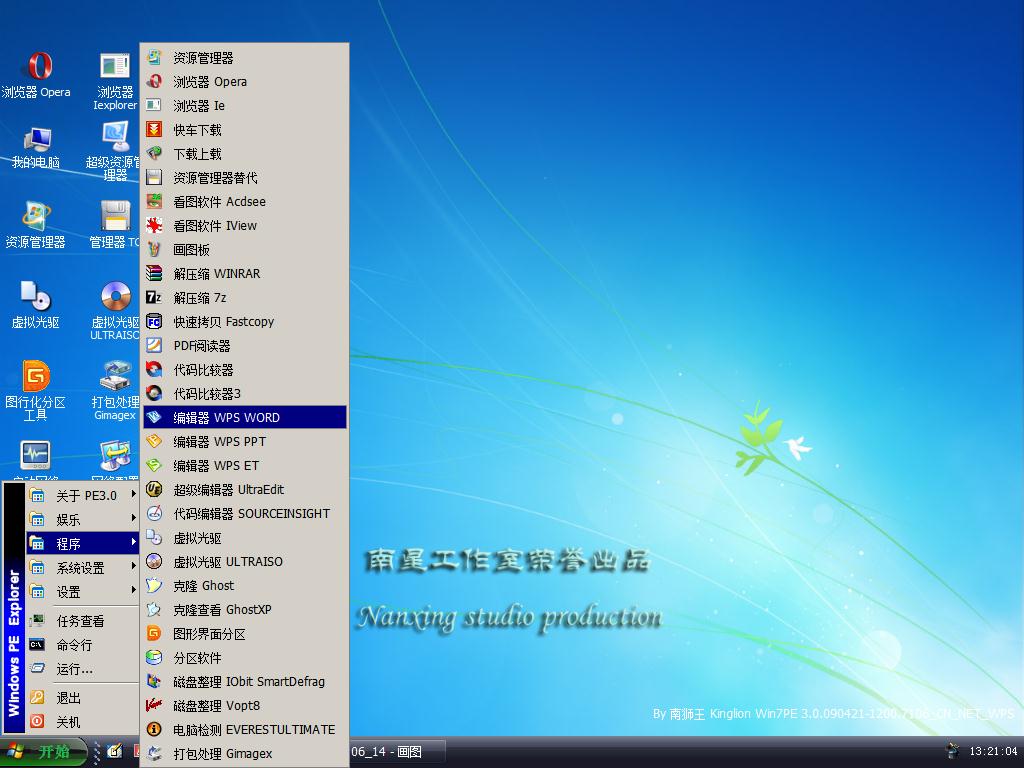This screenshot has width=1024, height=768.
Task: Open 命令行 from start menu
Action: [82, 645]
